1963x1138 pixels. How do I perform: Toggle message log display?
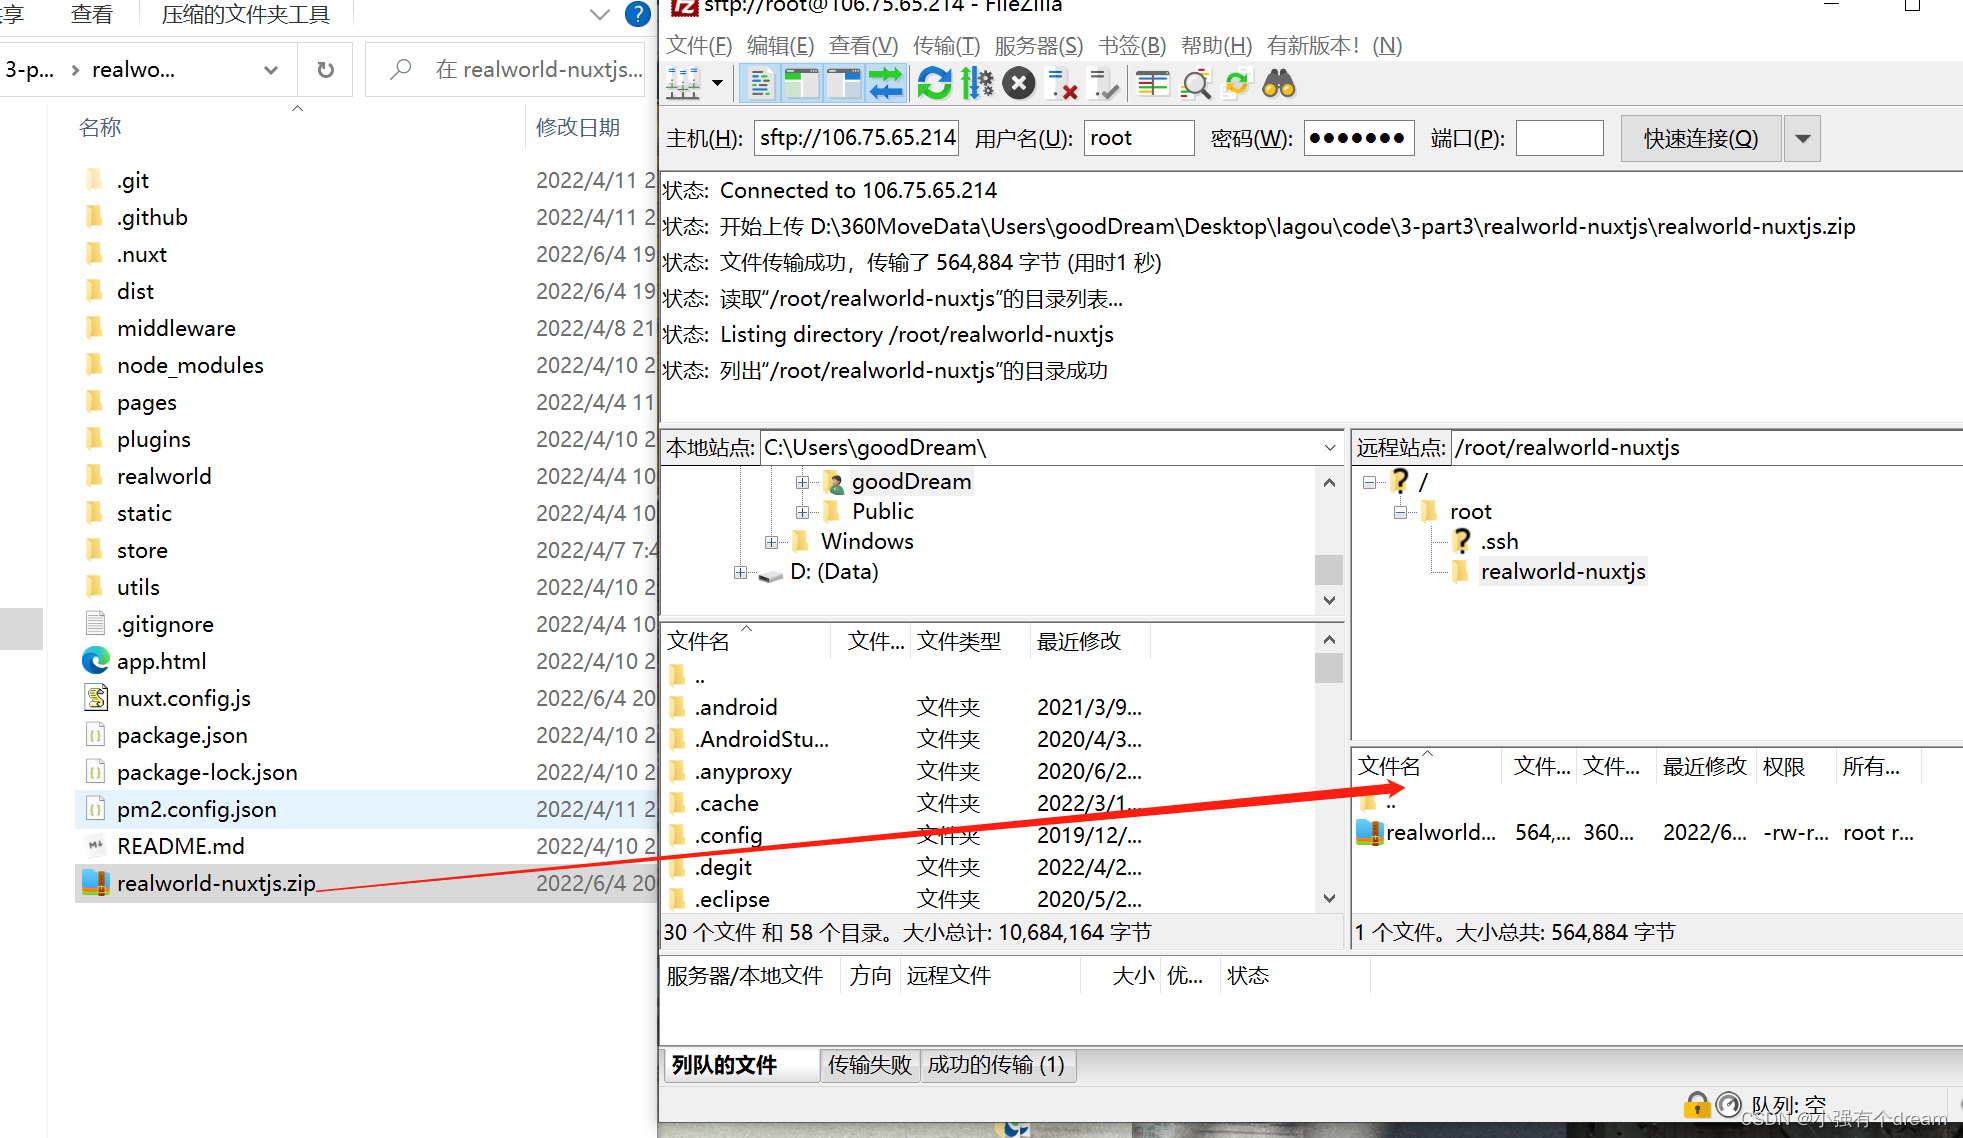point(760,84)
